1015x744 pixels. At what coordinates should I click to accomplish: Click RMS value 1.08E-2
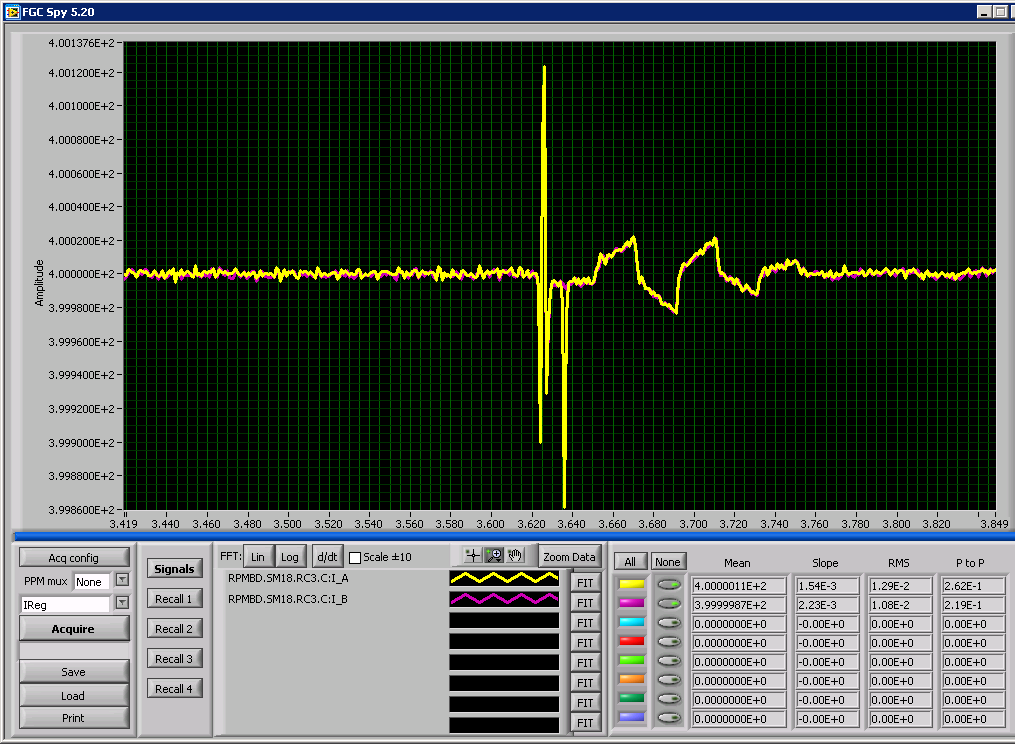[900, 605]
